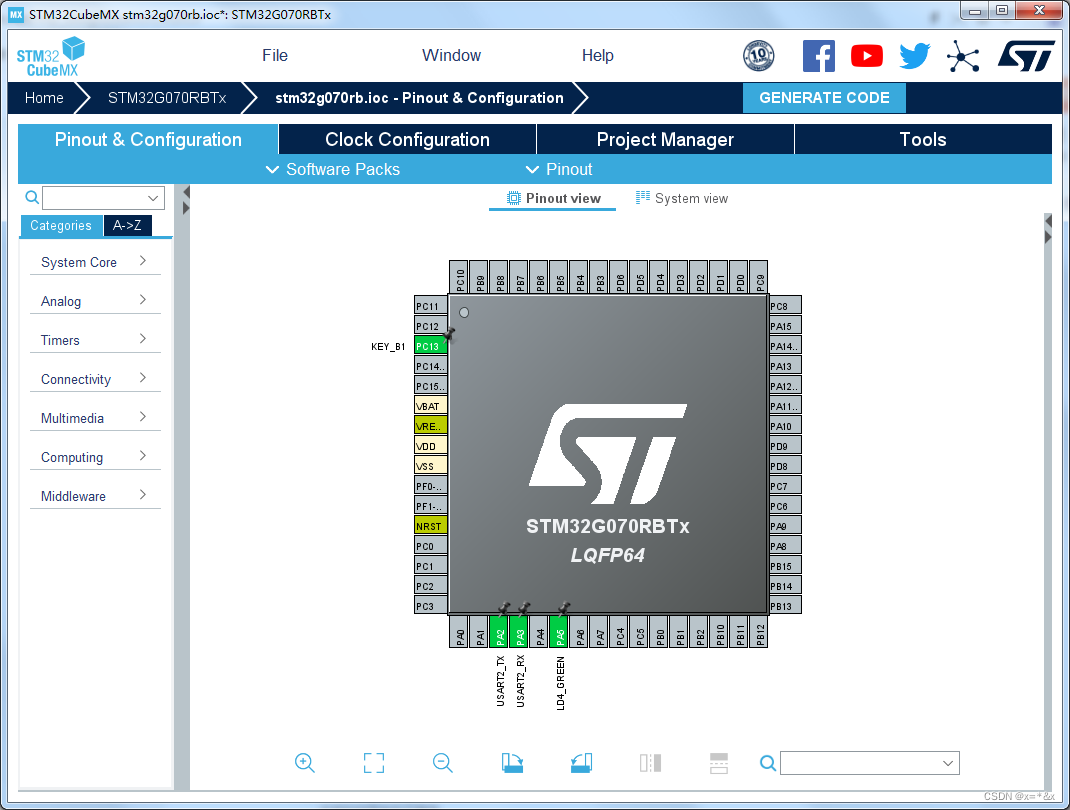Go to Home breadcrumb

coord(44,98)
